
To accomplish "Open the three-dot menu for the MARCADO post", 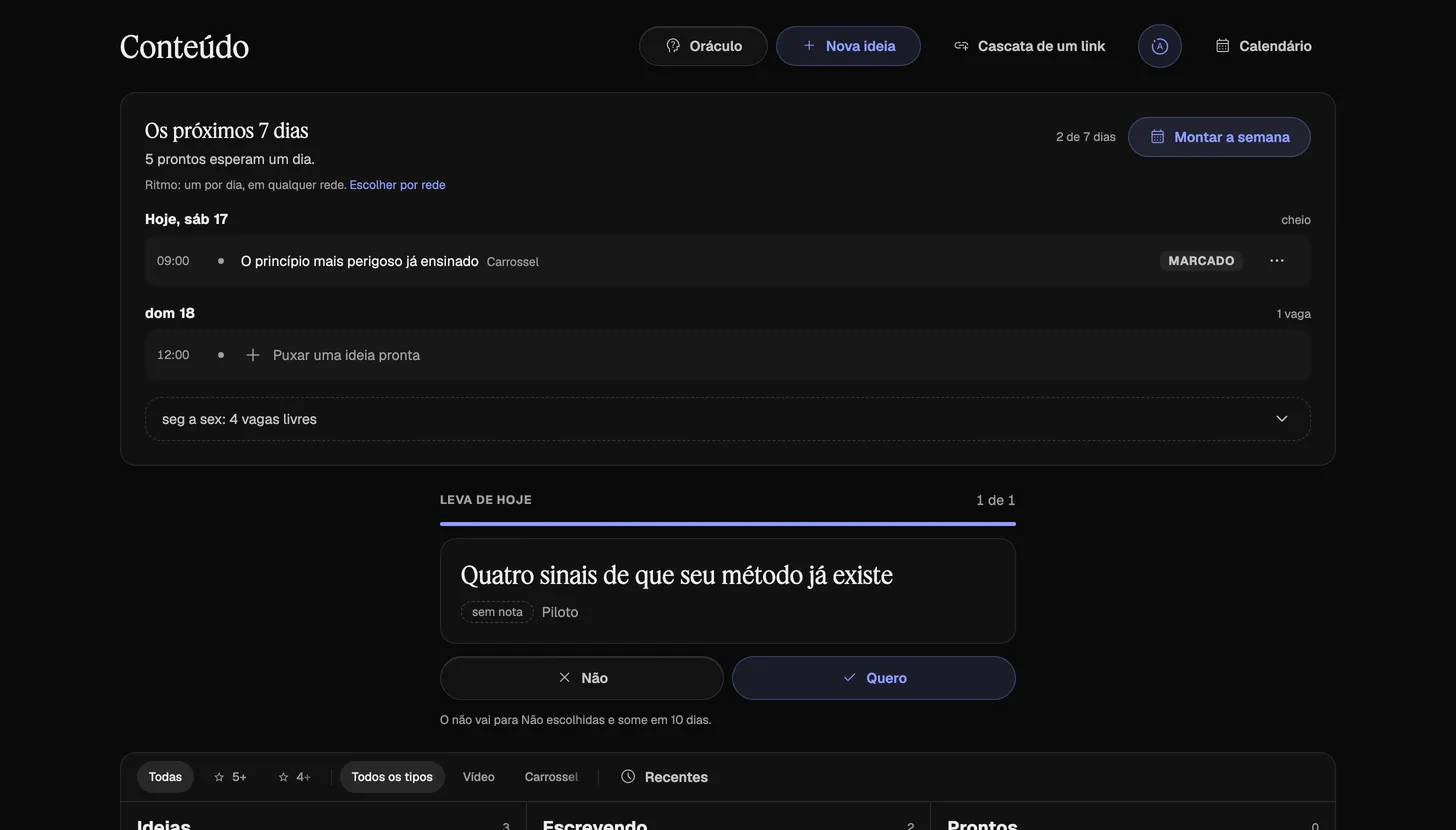I will tap(1277, 261).
